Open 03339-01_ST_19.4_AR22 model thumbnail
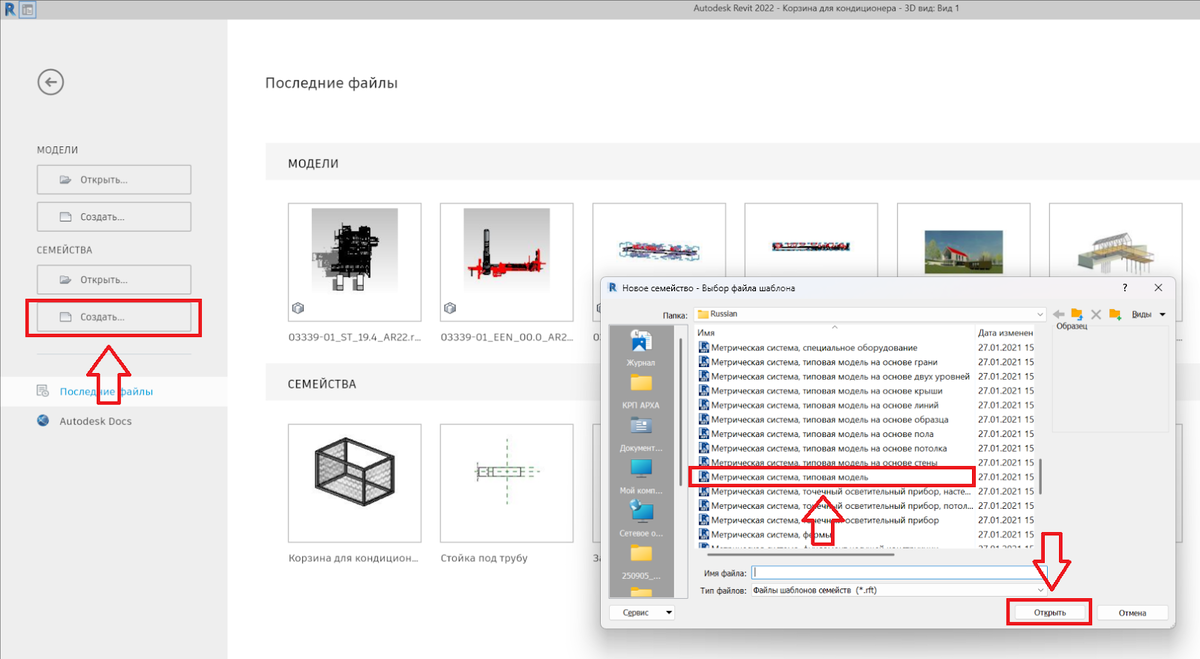Screen dimensions: 1200x659 tap(354, 260)
